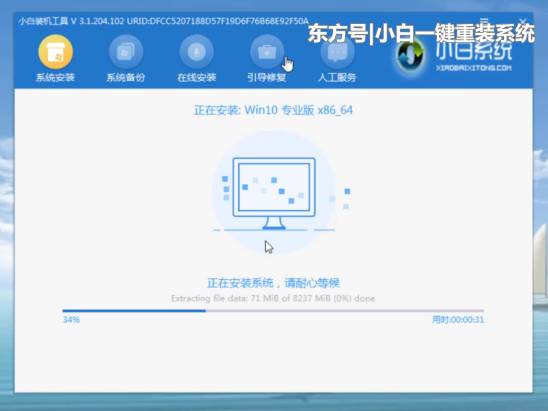Choose the 引导修复 boot repair icon

pos(267,52)
